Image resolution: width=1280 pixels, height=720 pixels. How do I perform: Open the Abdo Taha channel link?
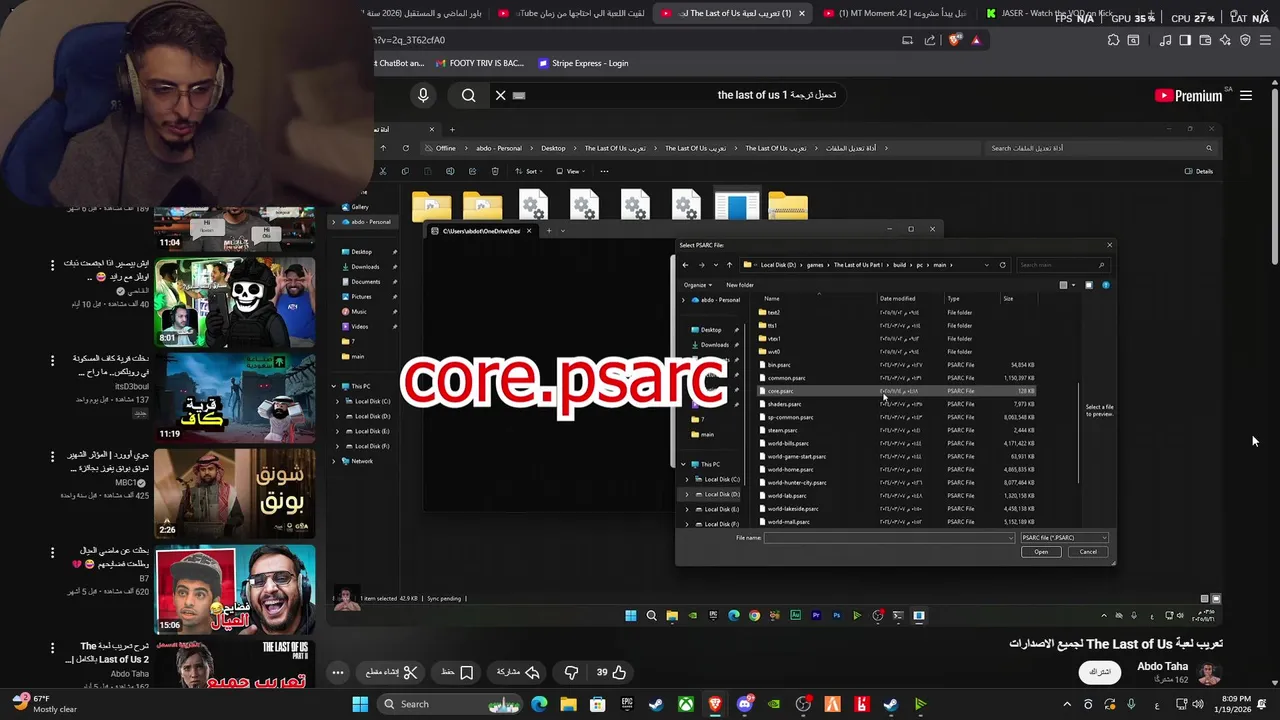tap(1162, 667)
